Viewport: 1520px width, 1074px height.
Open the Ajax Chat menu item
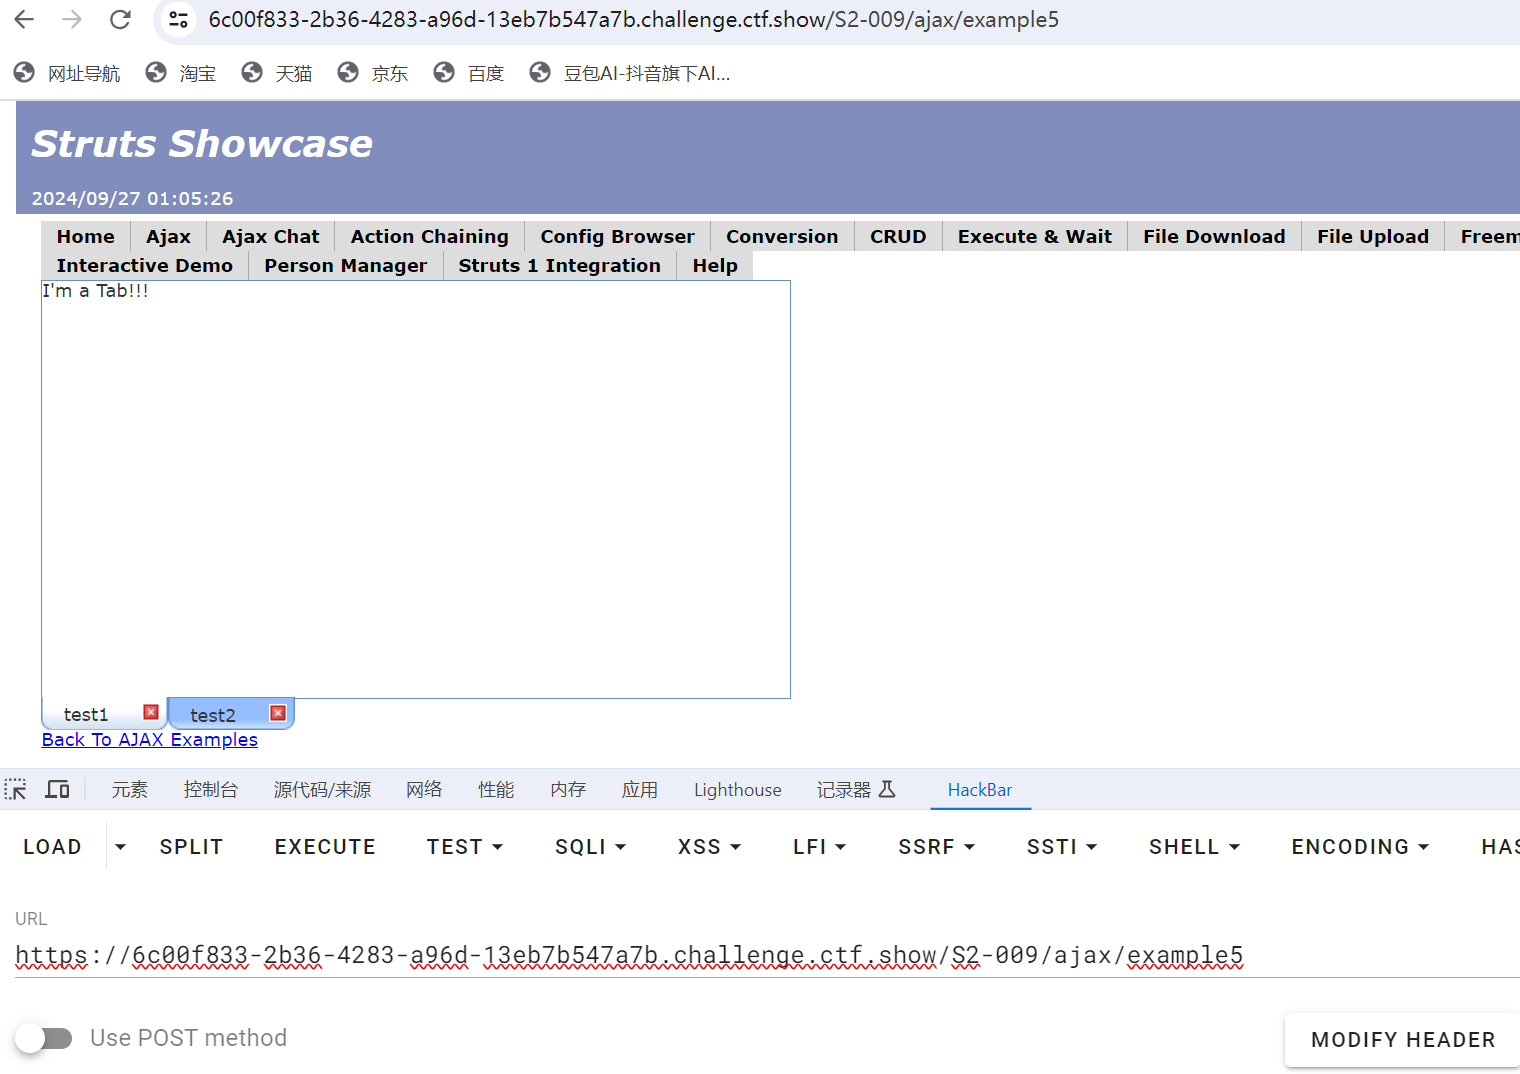coord(271,237)
